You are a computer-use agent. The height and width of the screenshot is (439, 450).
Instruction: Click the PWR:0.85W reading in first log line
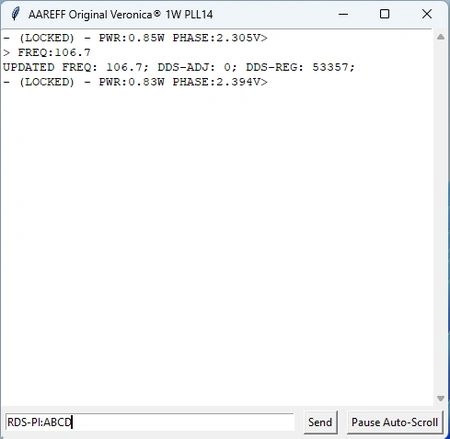click(131, 38)
